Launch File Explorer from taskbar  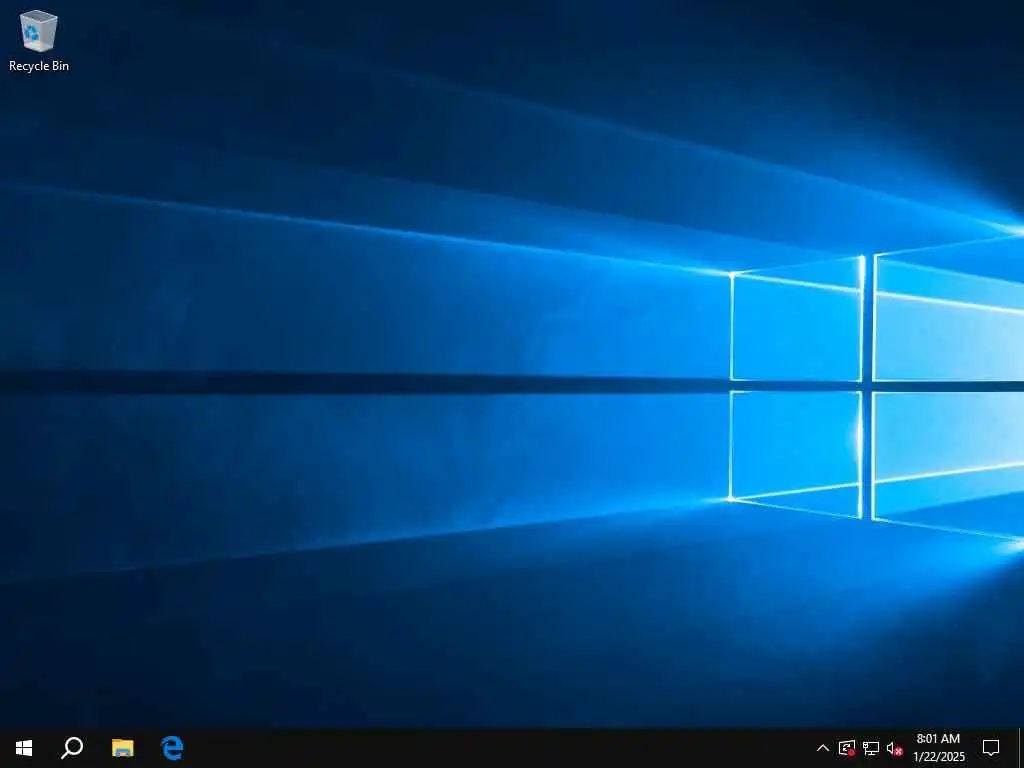coord(122,748)
